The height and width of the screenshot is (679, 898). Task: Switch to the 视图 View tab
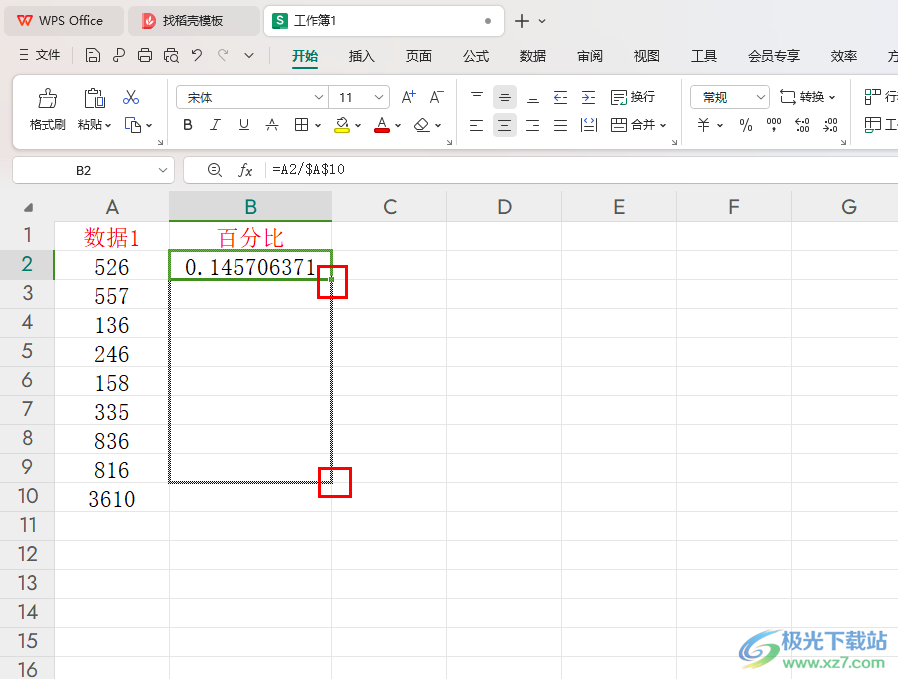coord(647,56)
